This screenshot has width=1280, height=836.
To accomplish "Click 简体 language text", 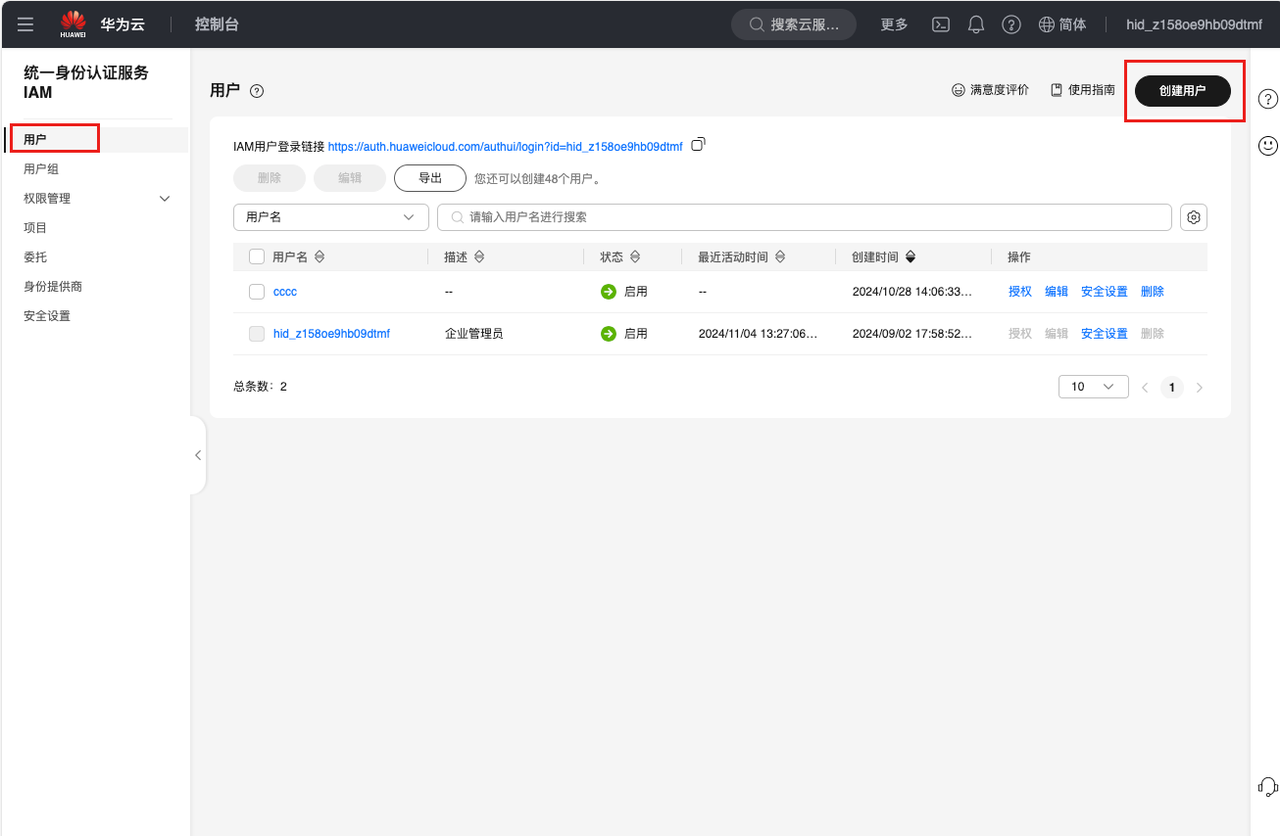I will (1073, 25).
